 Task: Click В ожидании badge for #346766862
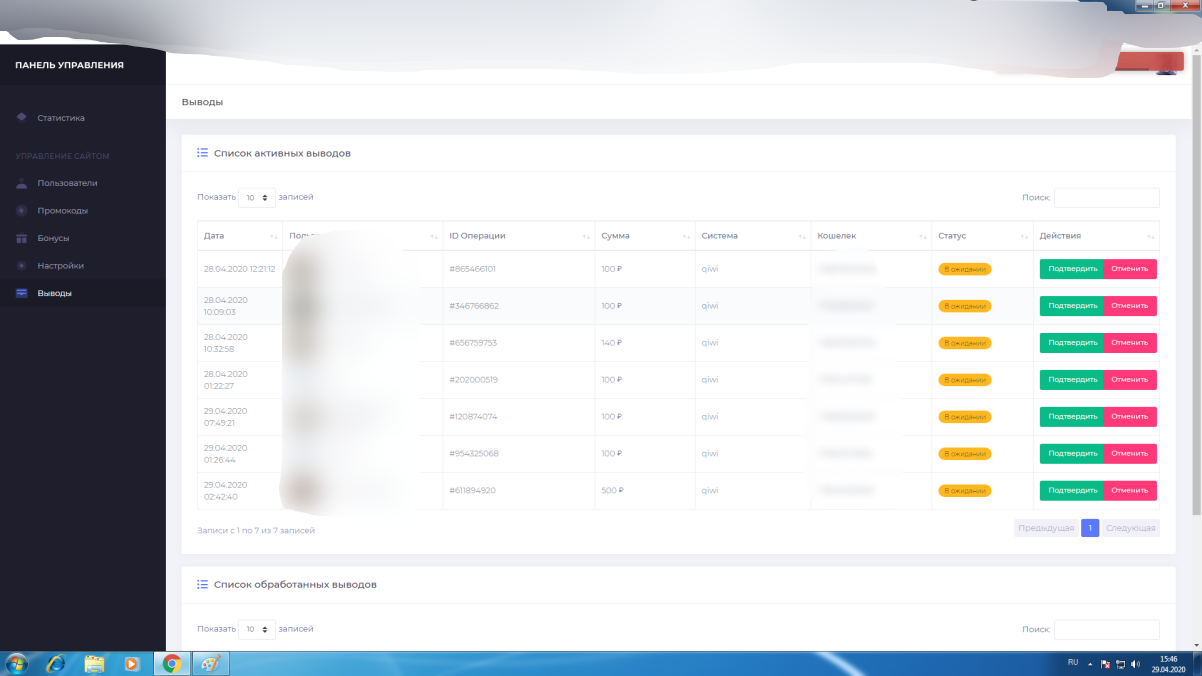coord(965,306)
